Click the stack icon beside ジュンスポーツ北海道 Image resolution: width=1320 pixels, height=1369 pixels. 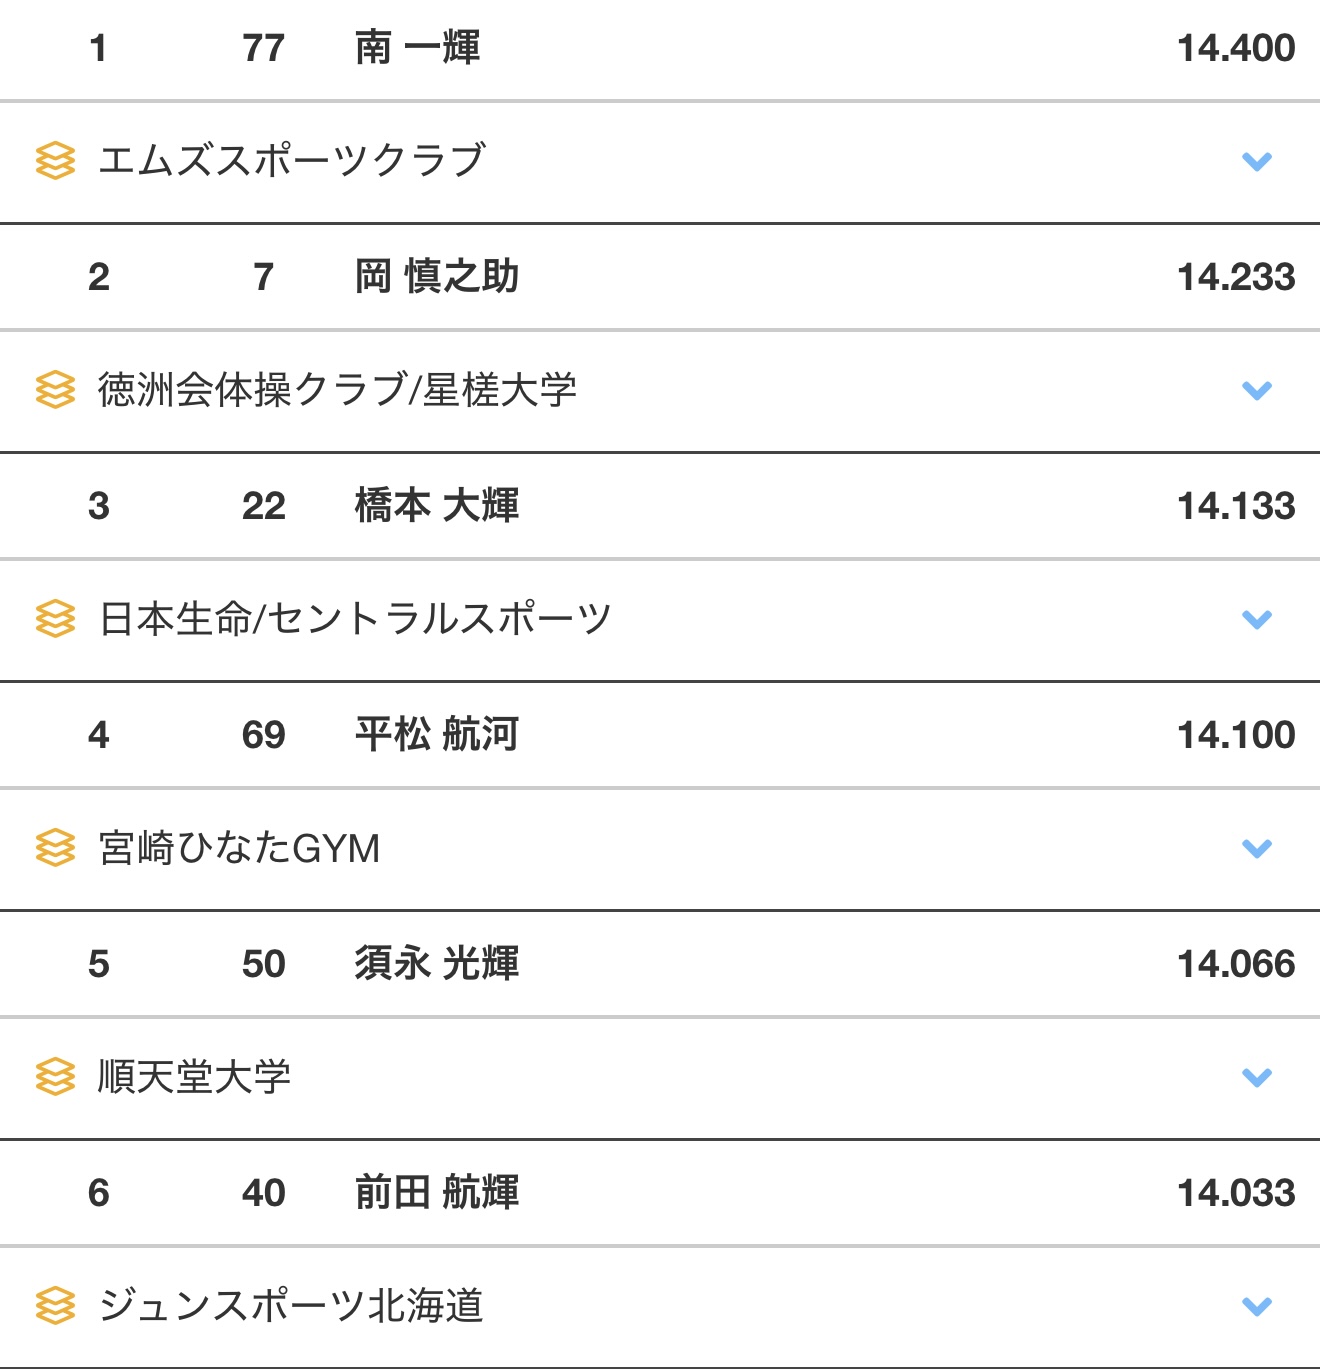pos(55,1306)
